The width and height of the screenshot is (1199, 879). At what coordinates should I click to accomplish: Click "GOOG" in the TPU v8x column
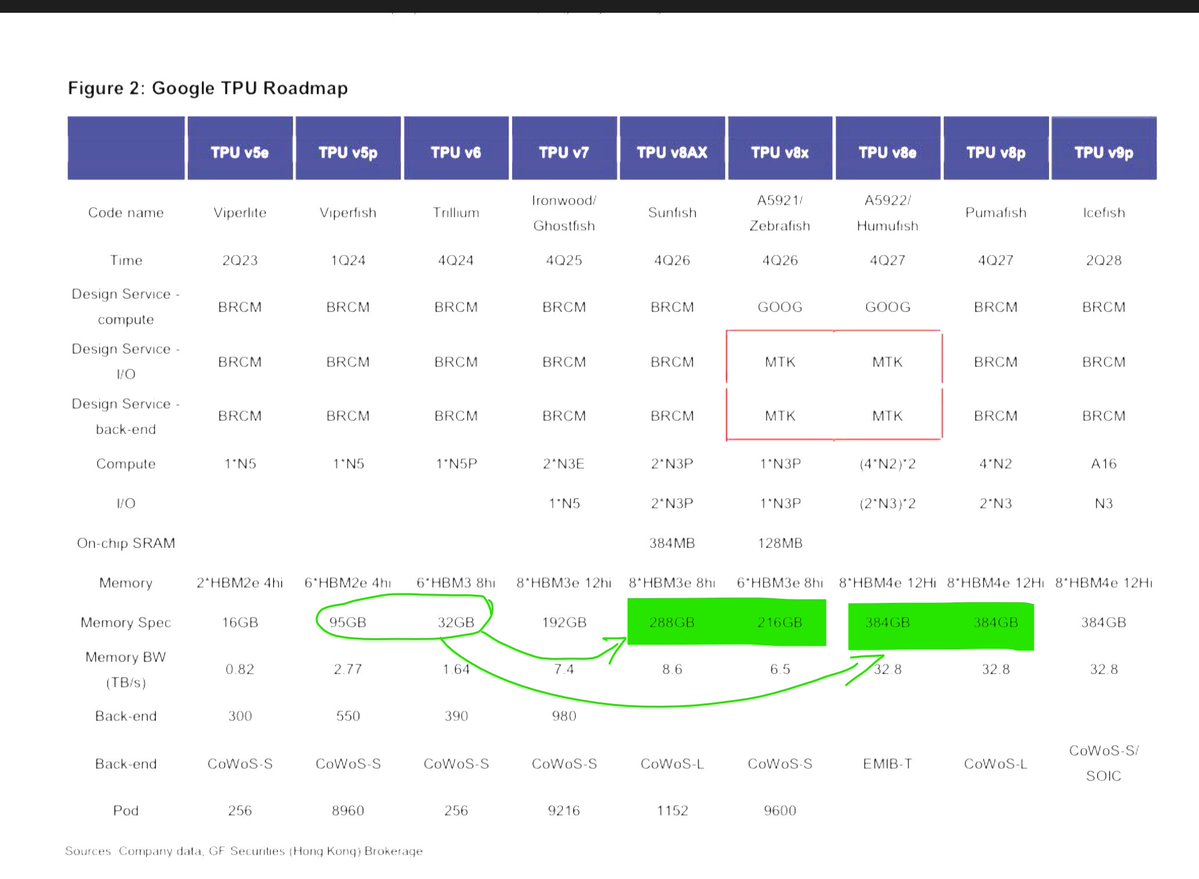coord(780,307)
